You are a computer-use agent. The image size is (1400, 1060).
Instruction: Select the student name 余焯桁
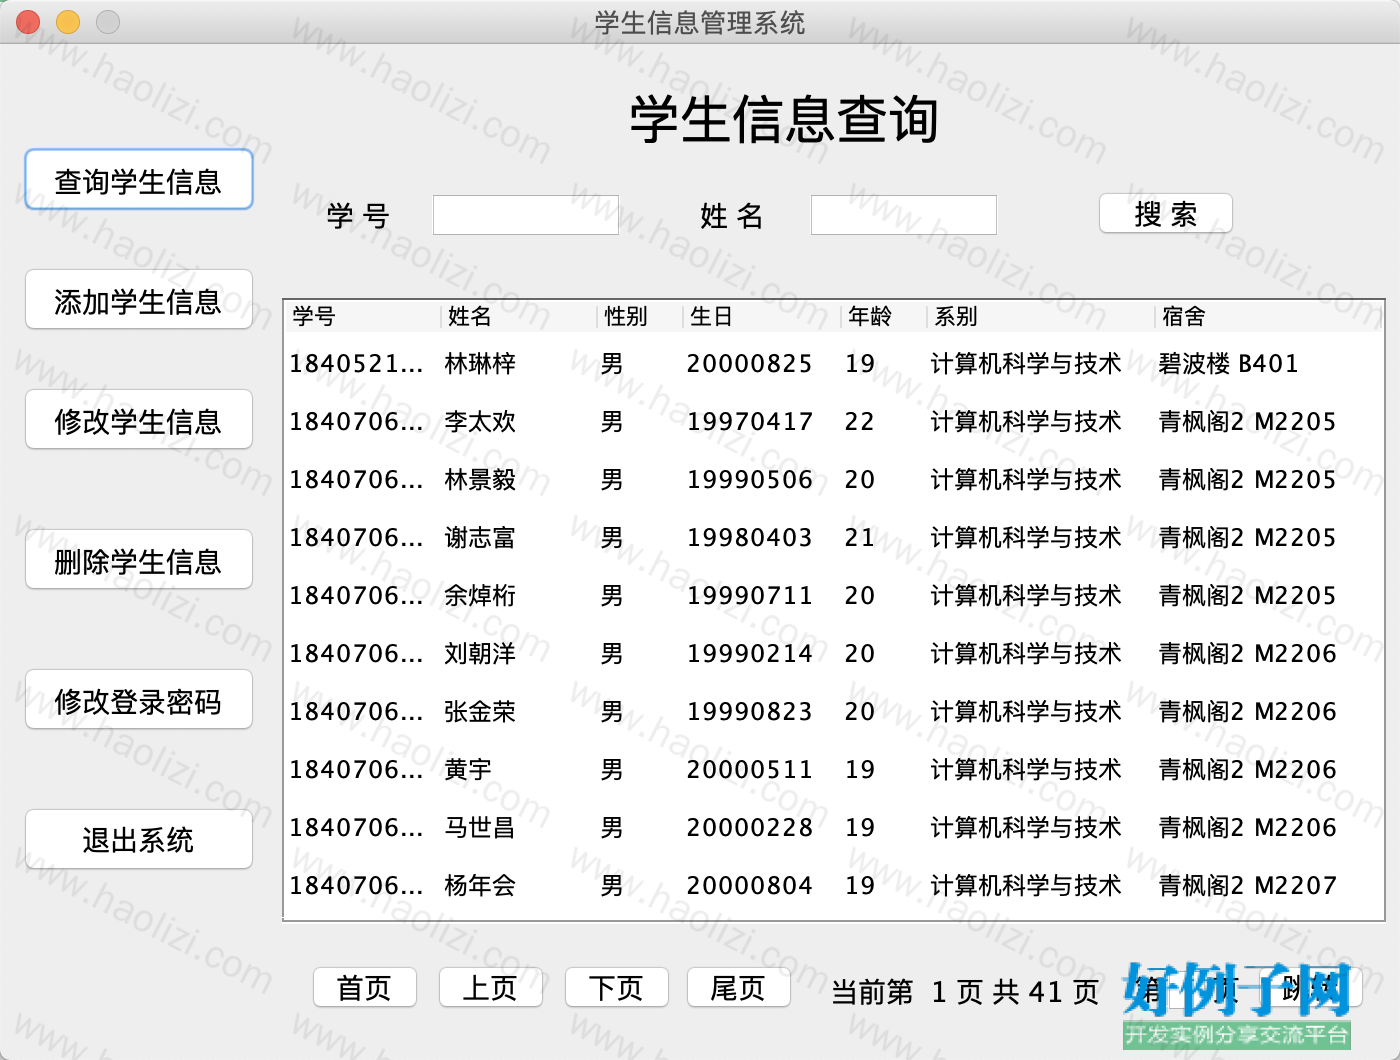pos(480,596)
